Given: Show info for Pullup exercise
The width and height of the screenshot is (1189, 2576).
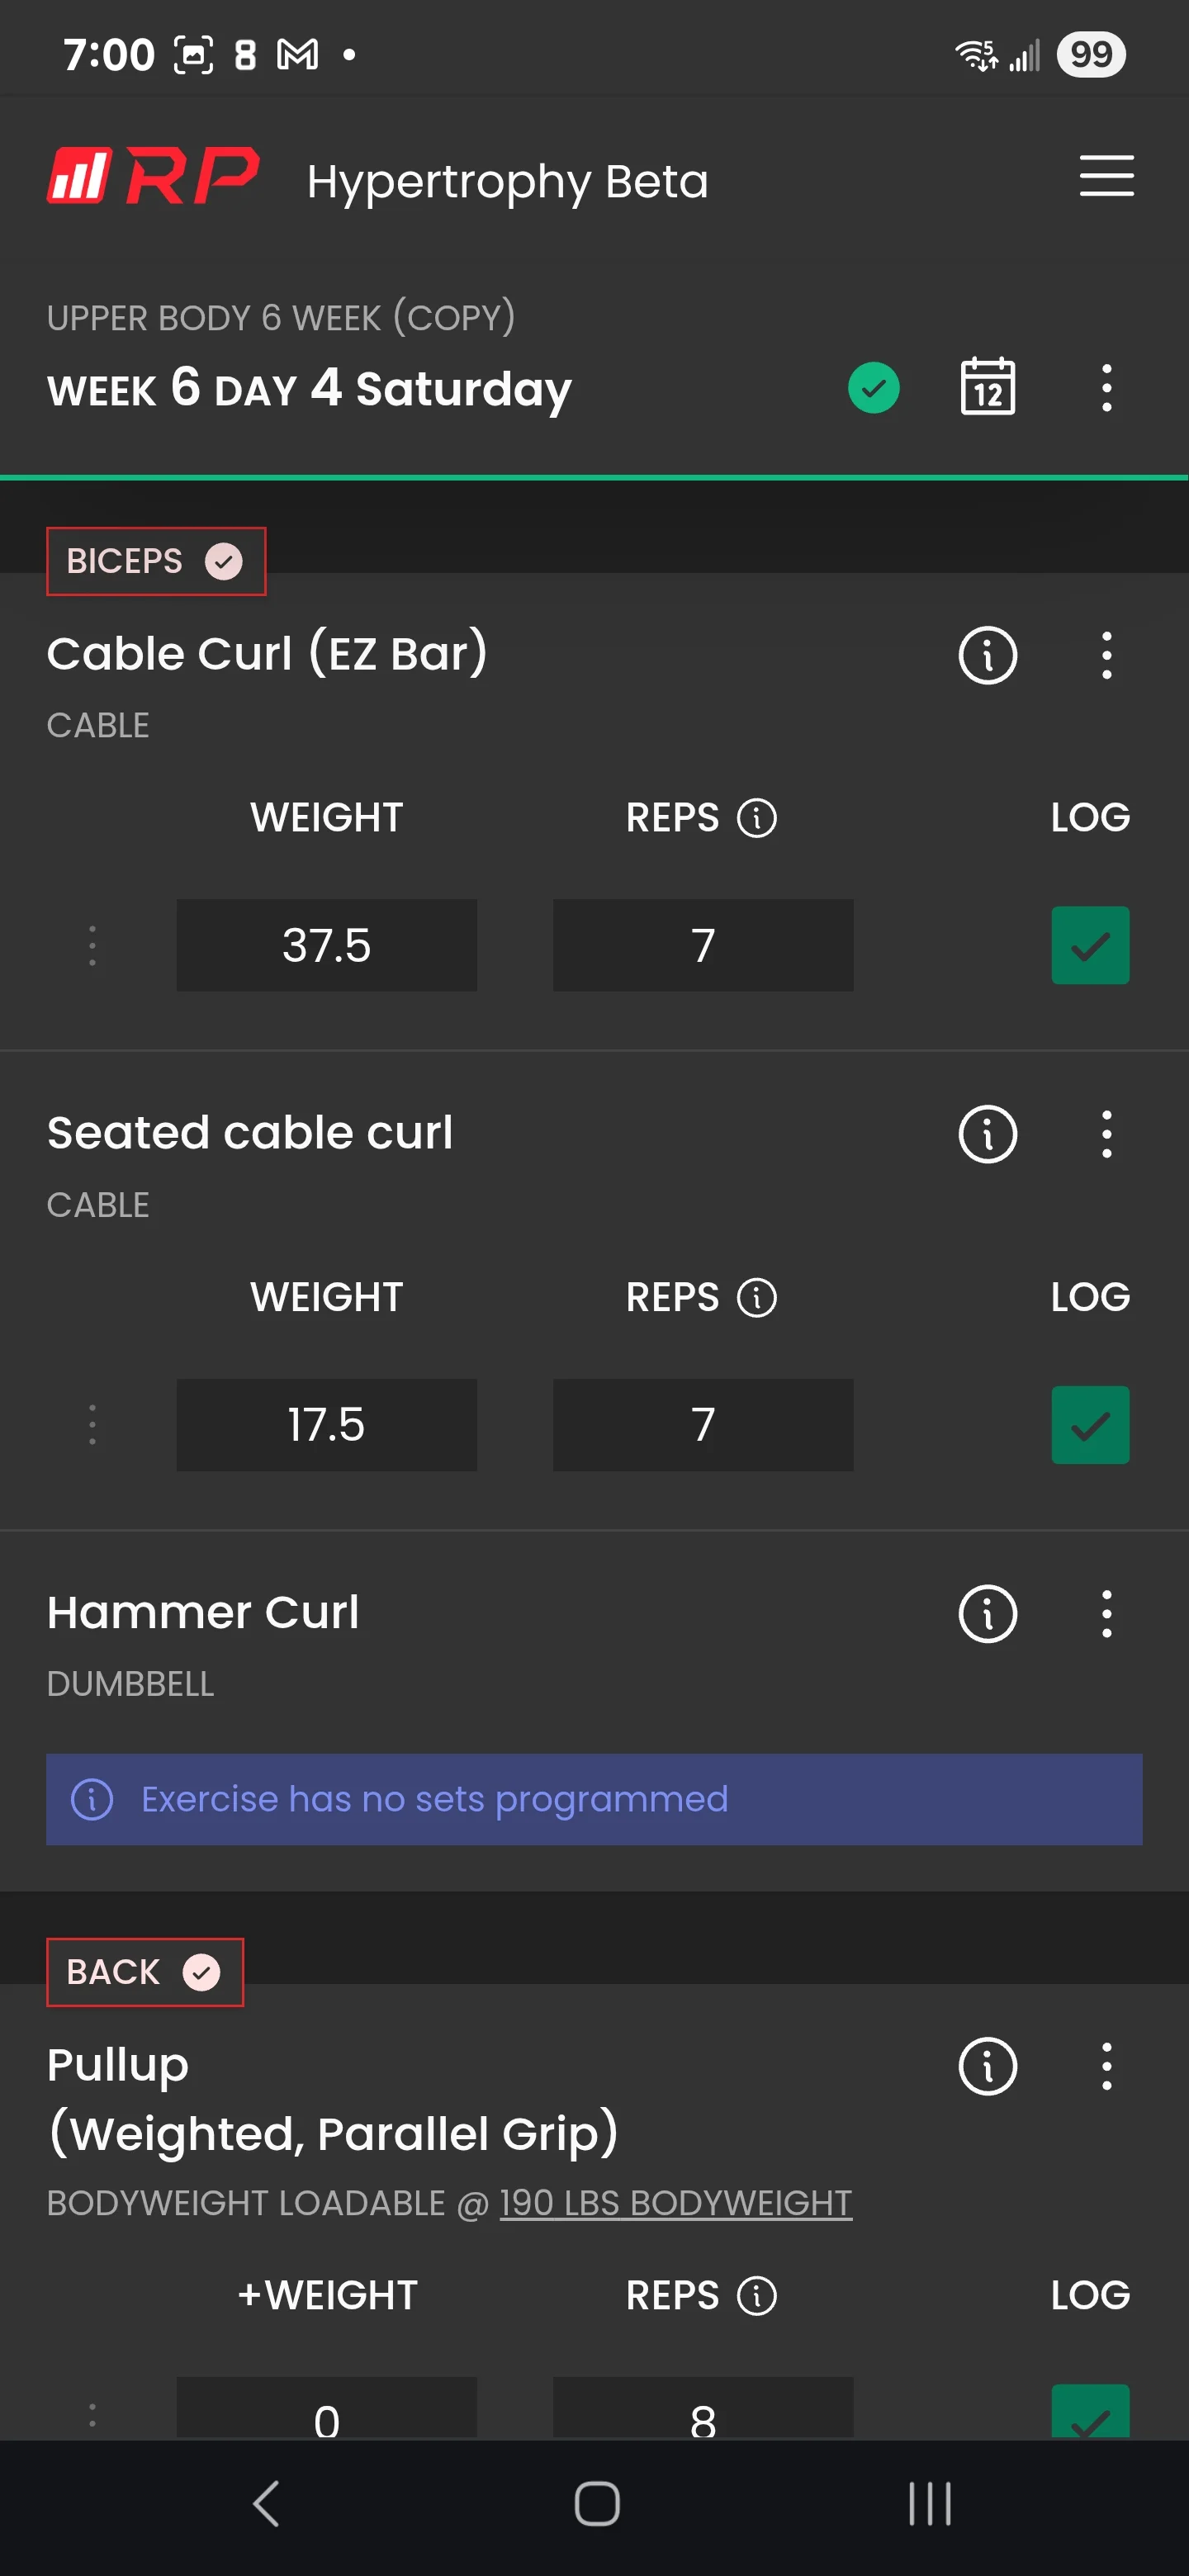Looking at the screenshot, I should pyautogui.click(x=987, y=2067).
